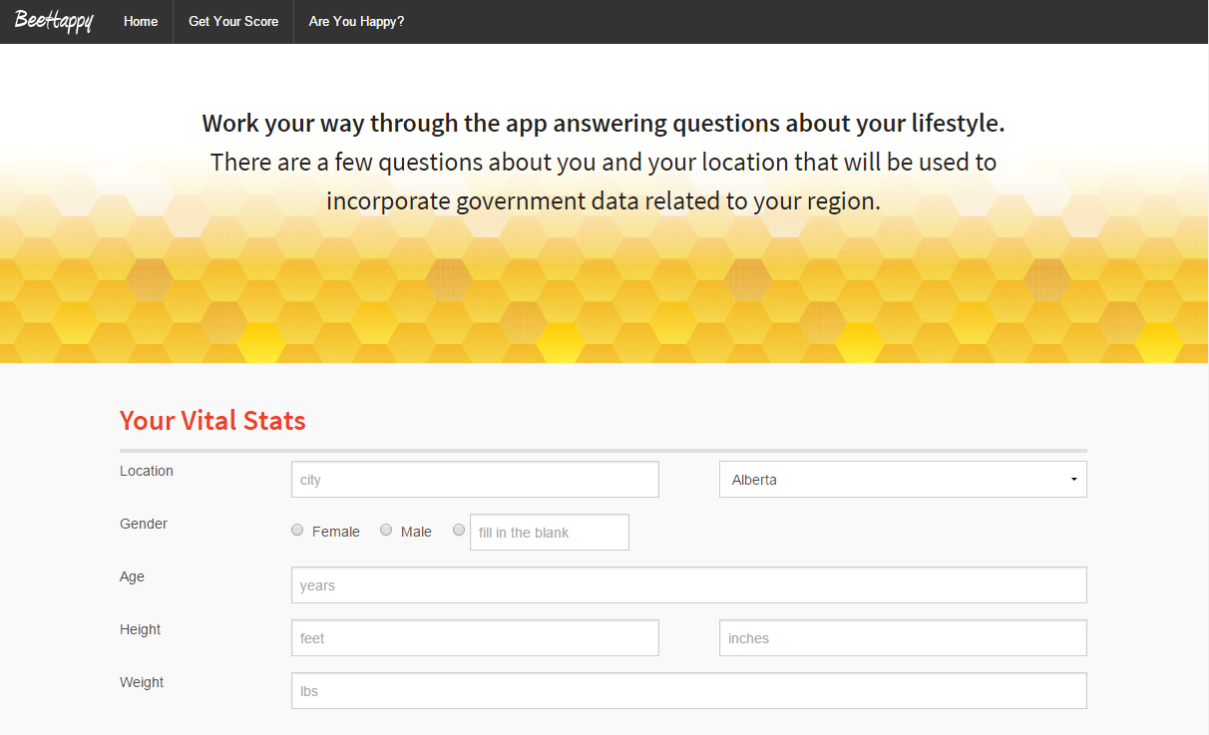
Task: Go to the Get Your Score page
Action: click(x=233, y=21)
